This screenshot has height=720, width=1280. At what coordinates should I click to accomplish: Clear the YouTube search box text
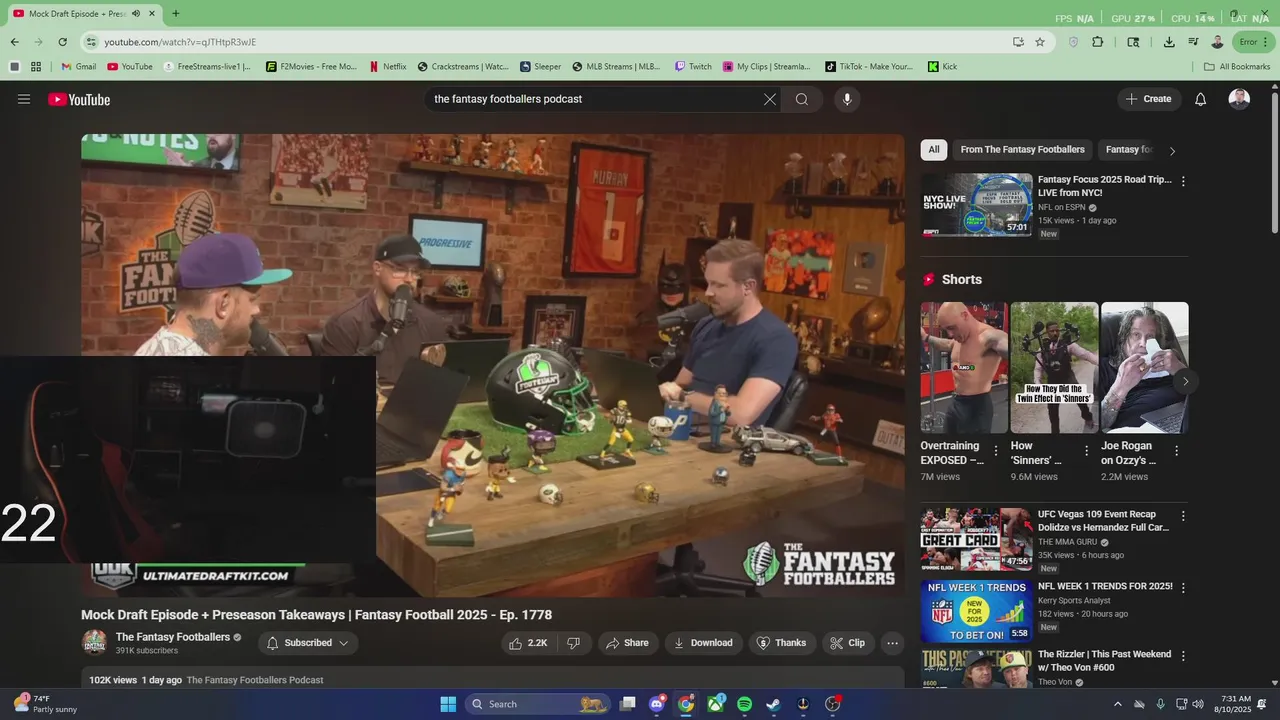770,99
